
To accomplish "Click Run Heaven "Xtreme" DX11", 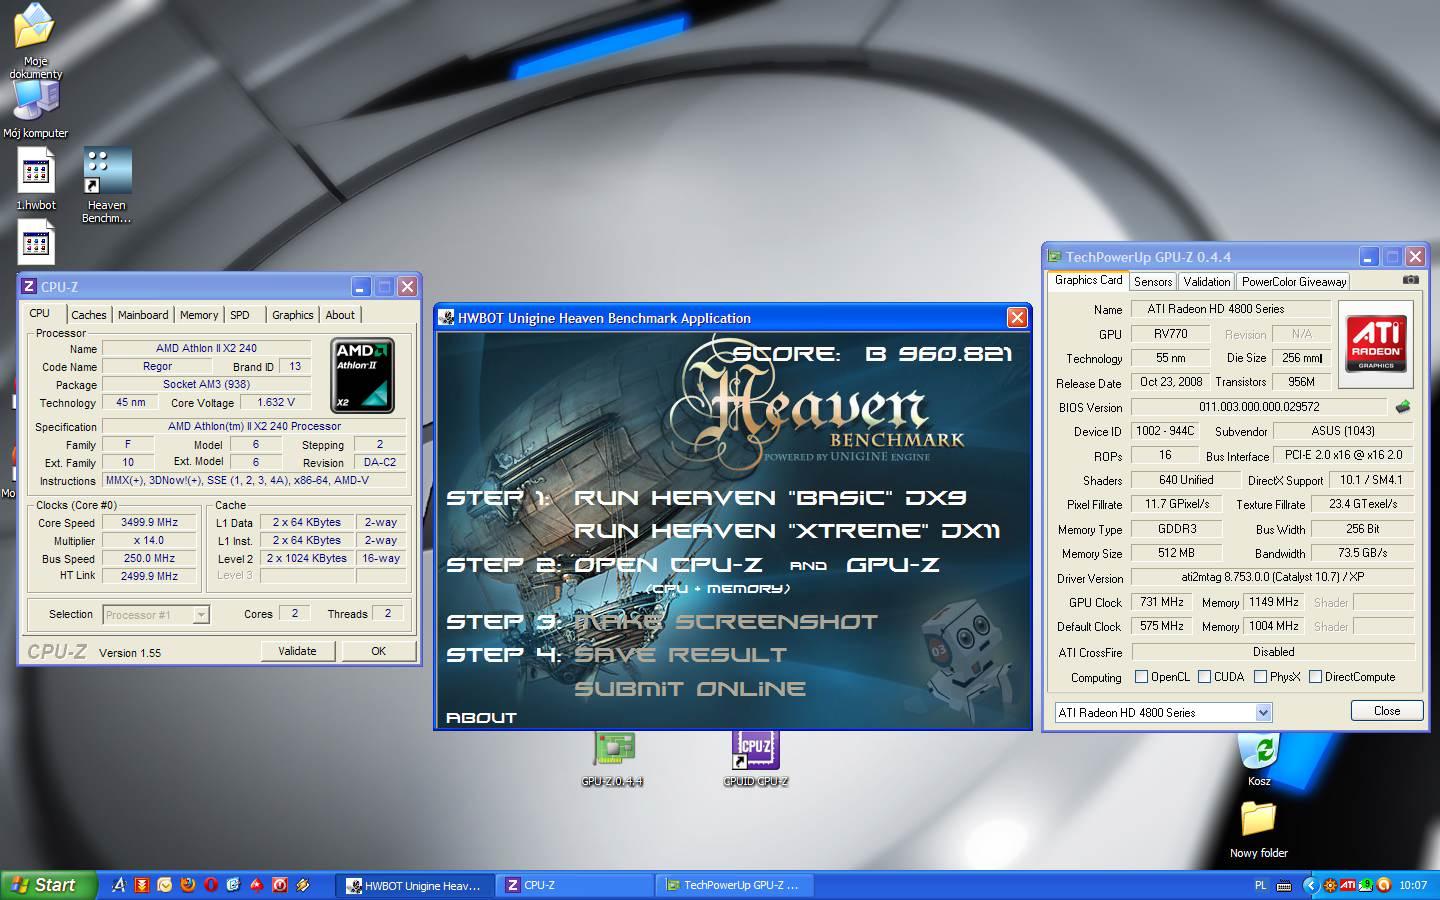I will click(787, 530).
